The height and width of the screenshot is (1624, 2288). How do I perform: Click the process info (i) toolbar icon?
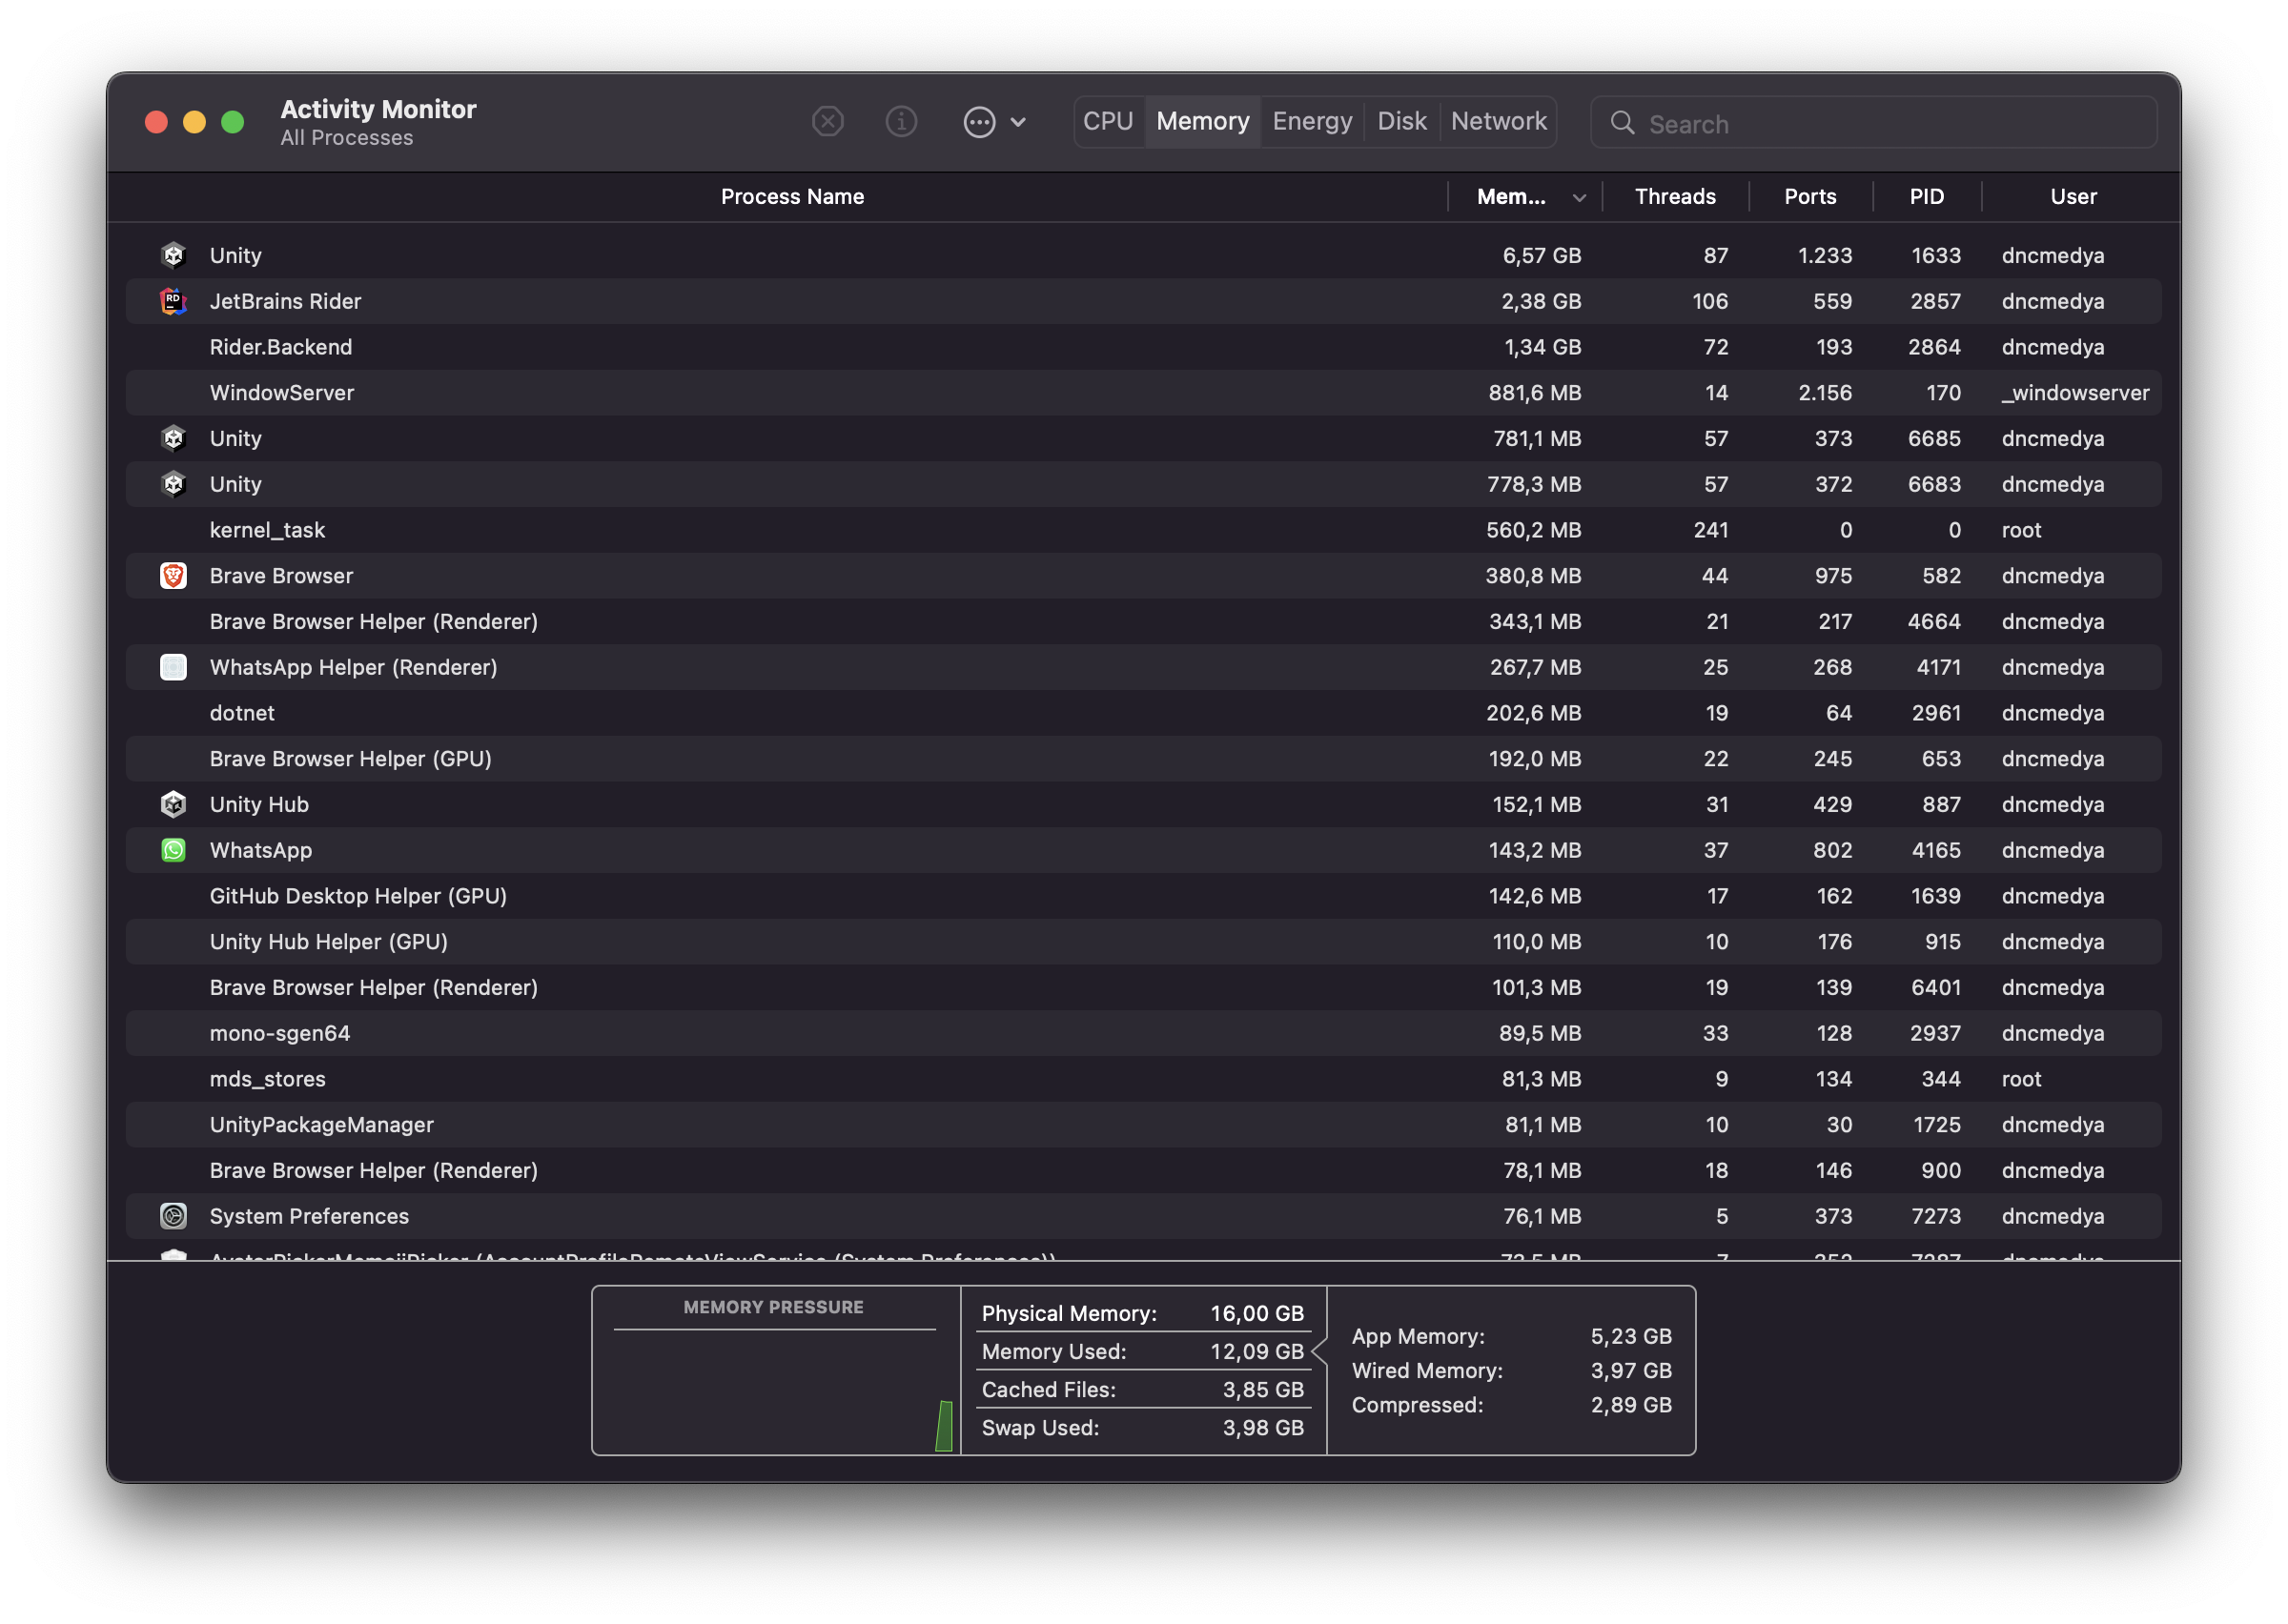901,122
